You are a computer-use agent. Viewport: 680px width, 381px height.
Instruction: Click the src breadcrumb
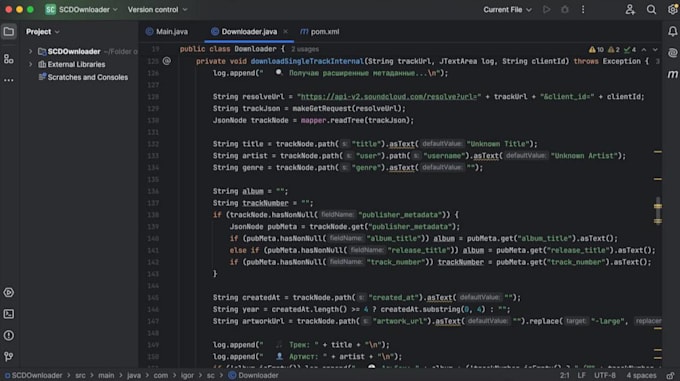(80, 375)
